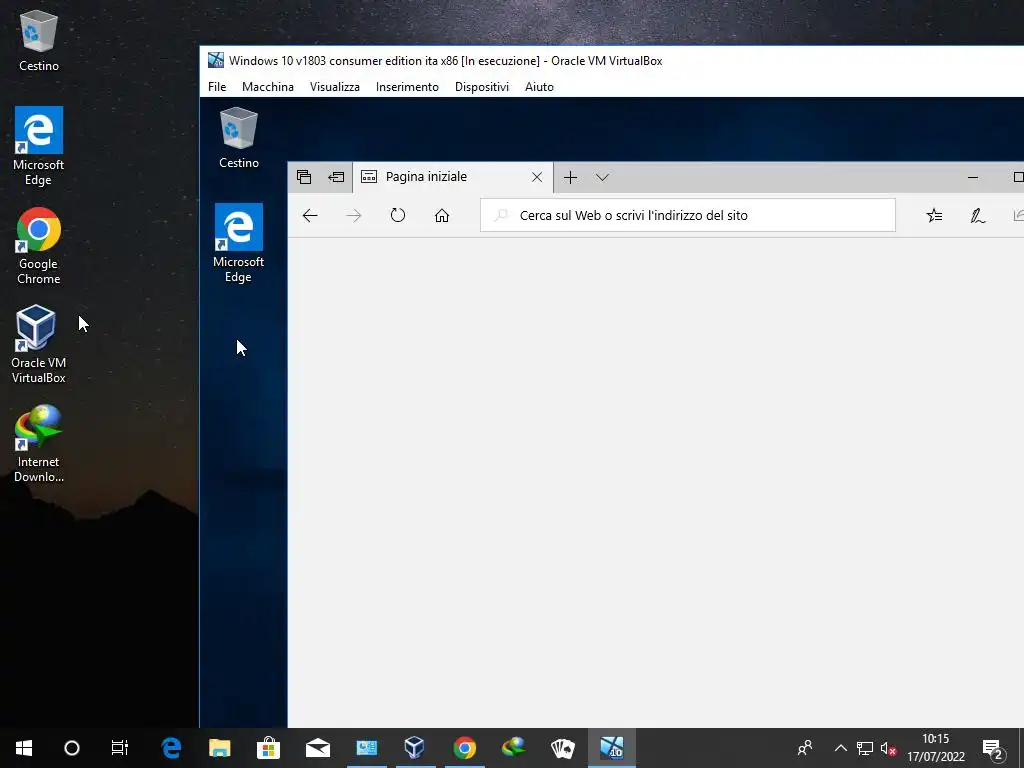The height and width of the screenshot is (768, 1024).
Task: Launch Edge from the taskbar
Action: [x=171, y=748]
